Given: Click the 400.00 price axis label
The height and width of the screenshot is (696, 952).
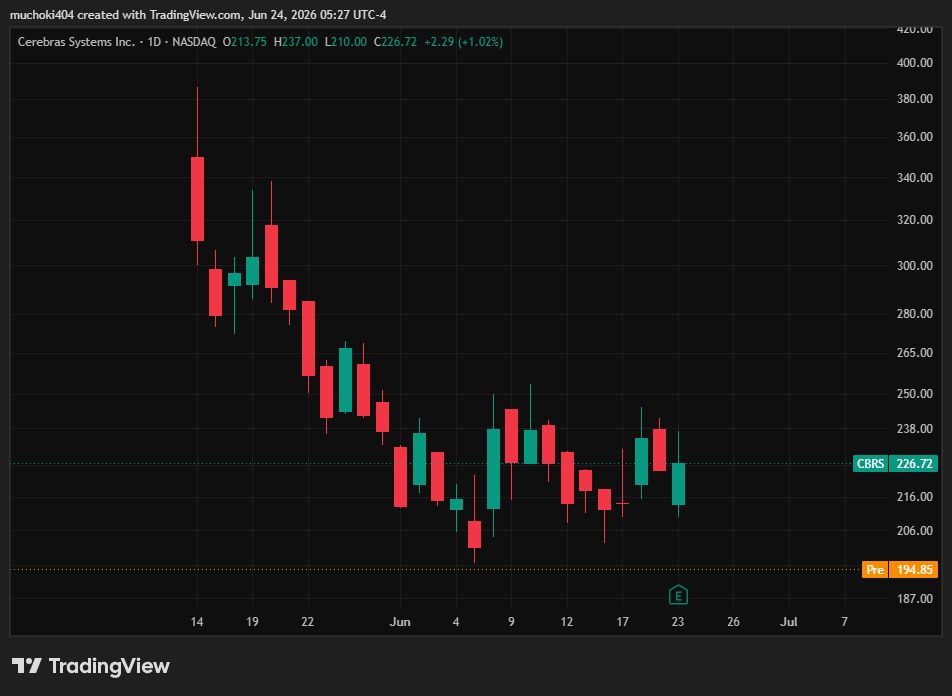Looking at the screenshot, I should [x=914, y=63].
